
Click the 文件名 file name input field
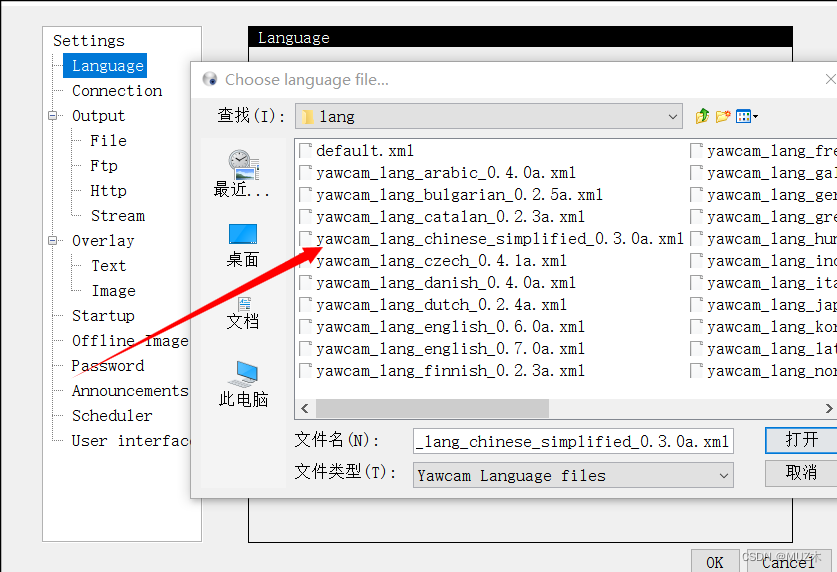click(x=573, y=441)
